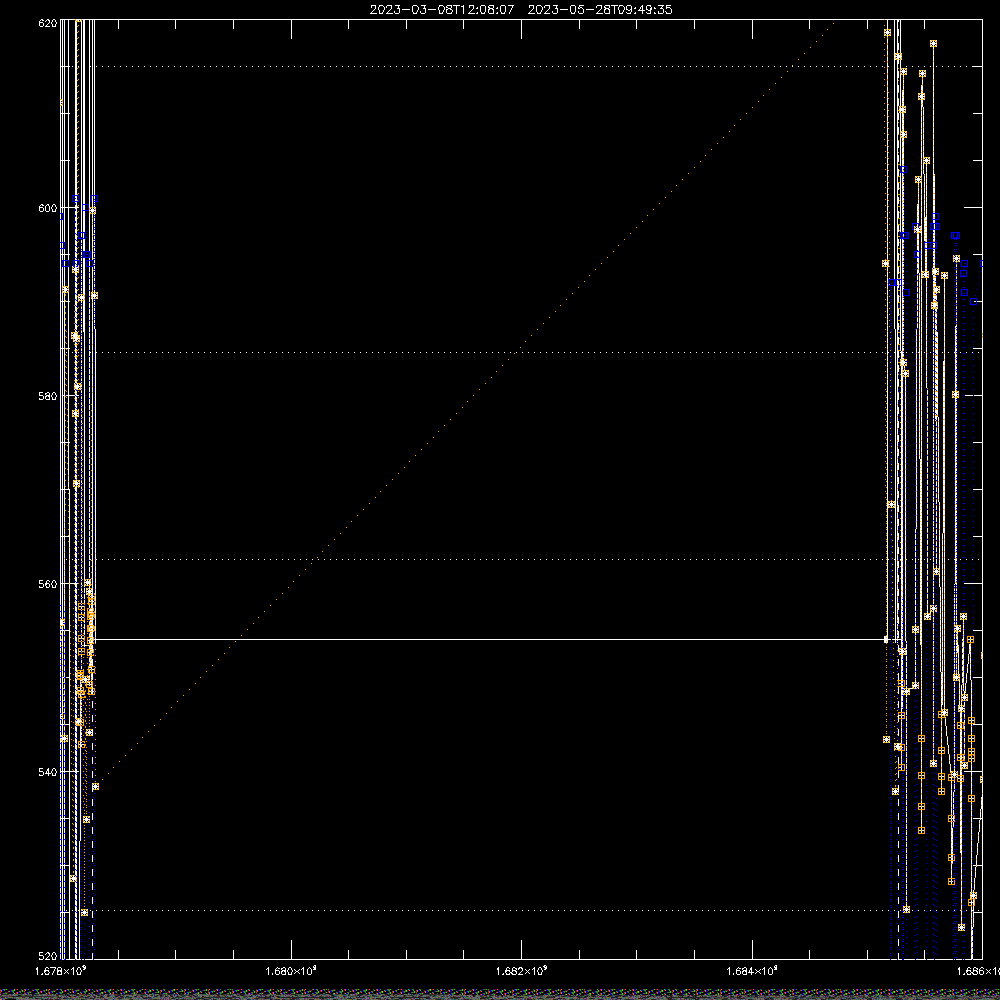Click the end timestamp 2023-05-28T09:49:35 in title
This screenshot has width=1000, height=1000.
point(599,10)
